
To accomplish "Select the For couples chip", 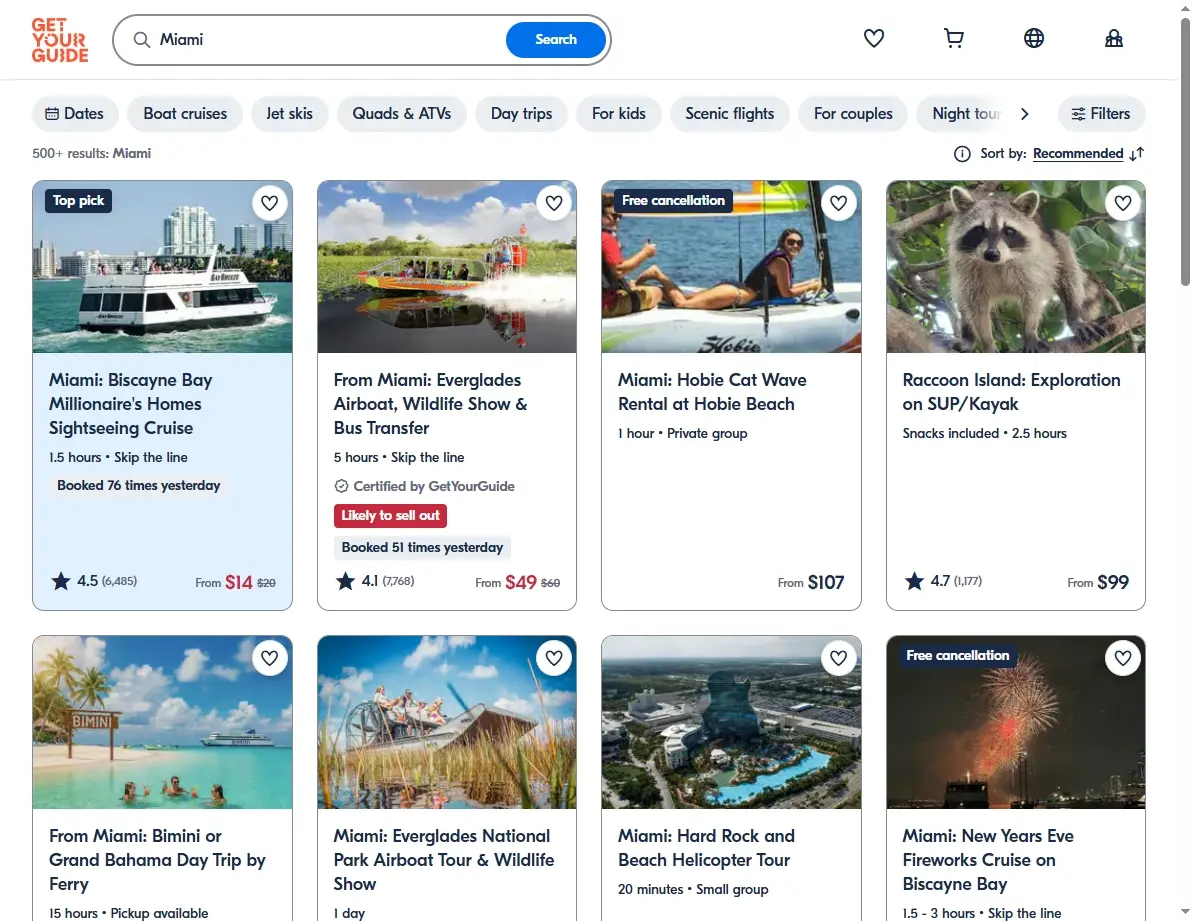I will 853,114.
